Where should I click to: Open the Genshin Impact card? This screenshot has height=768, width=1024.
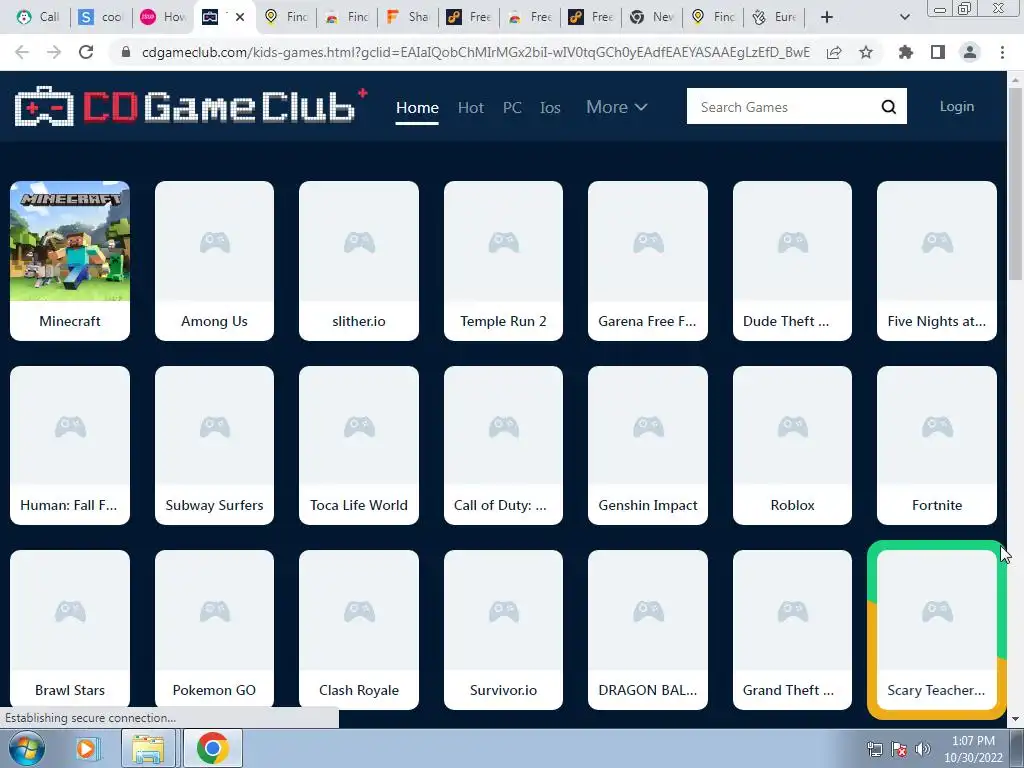coord(647,445)
